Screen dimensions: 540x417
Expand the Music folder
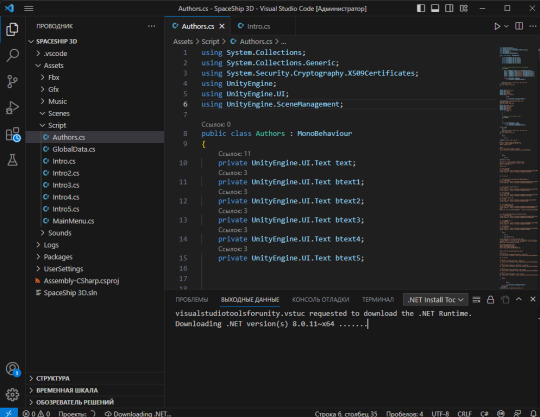tap(95, 101)
